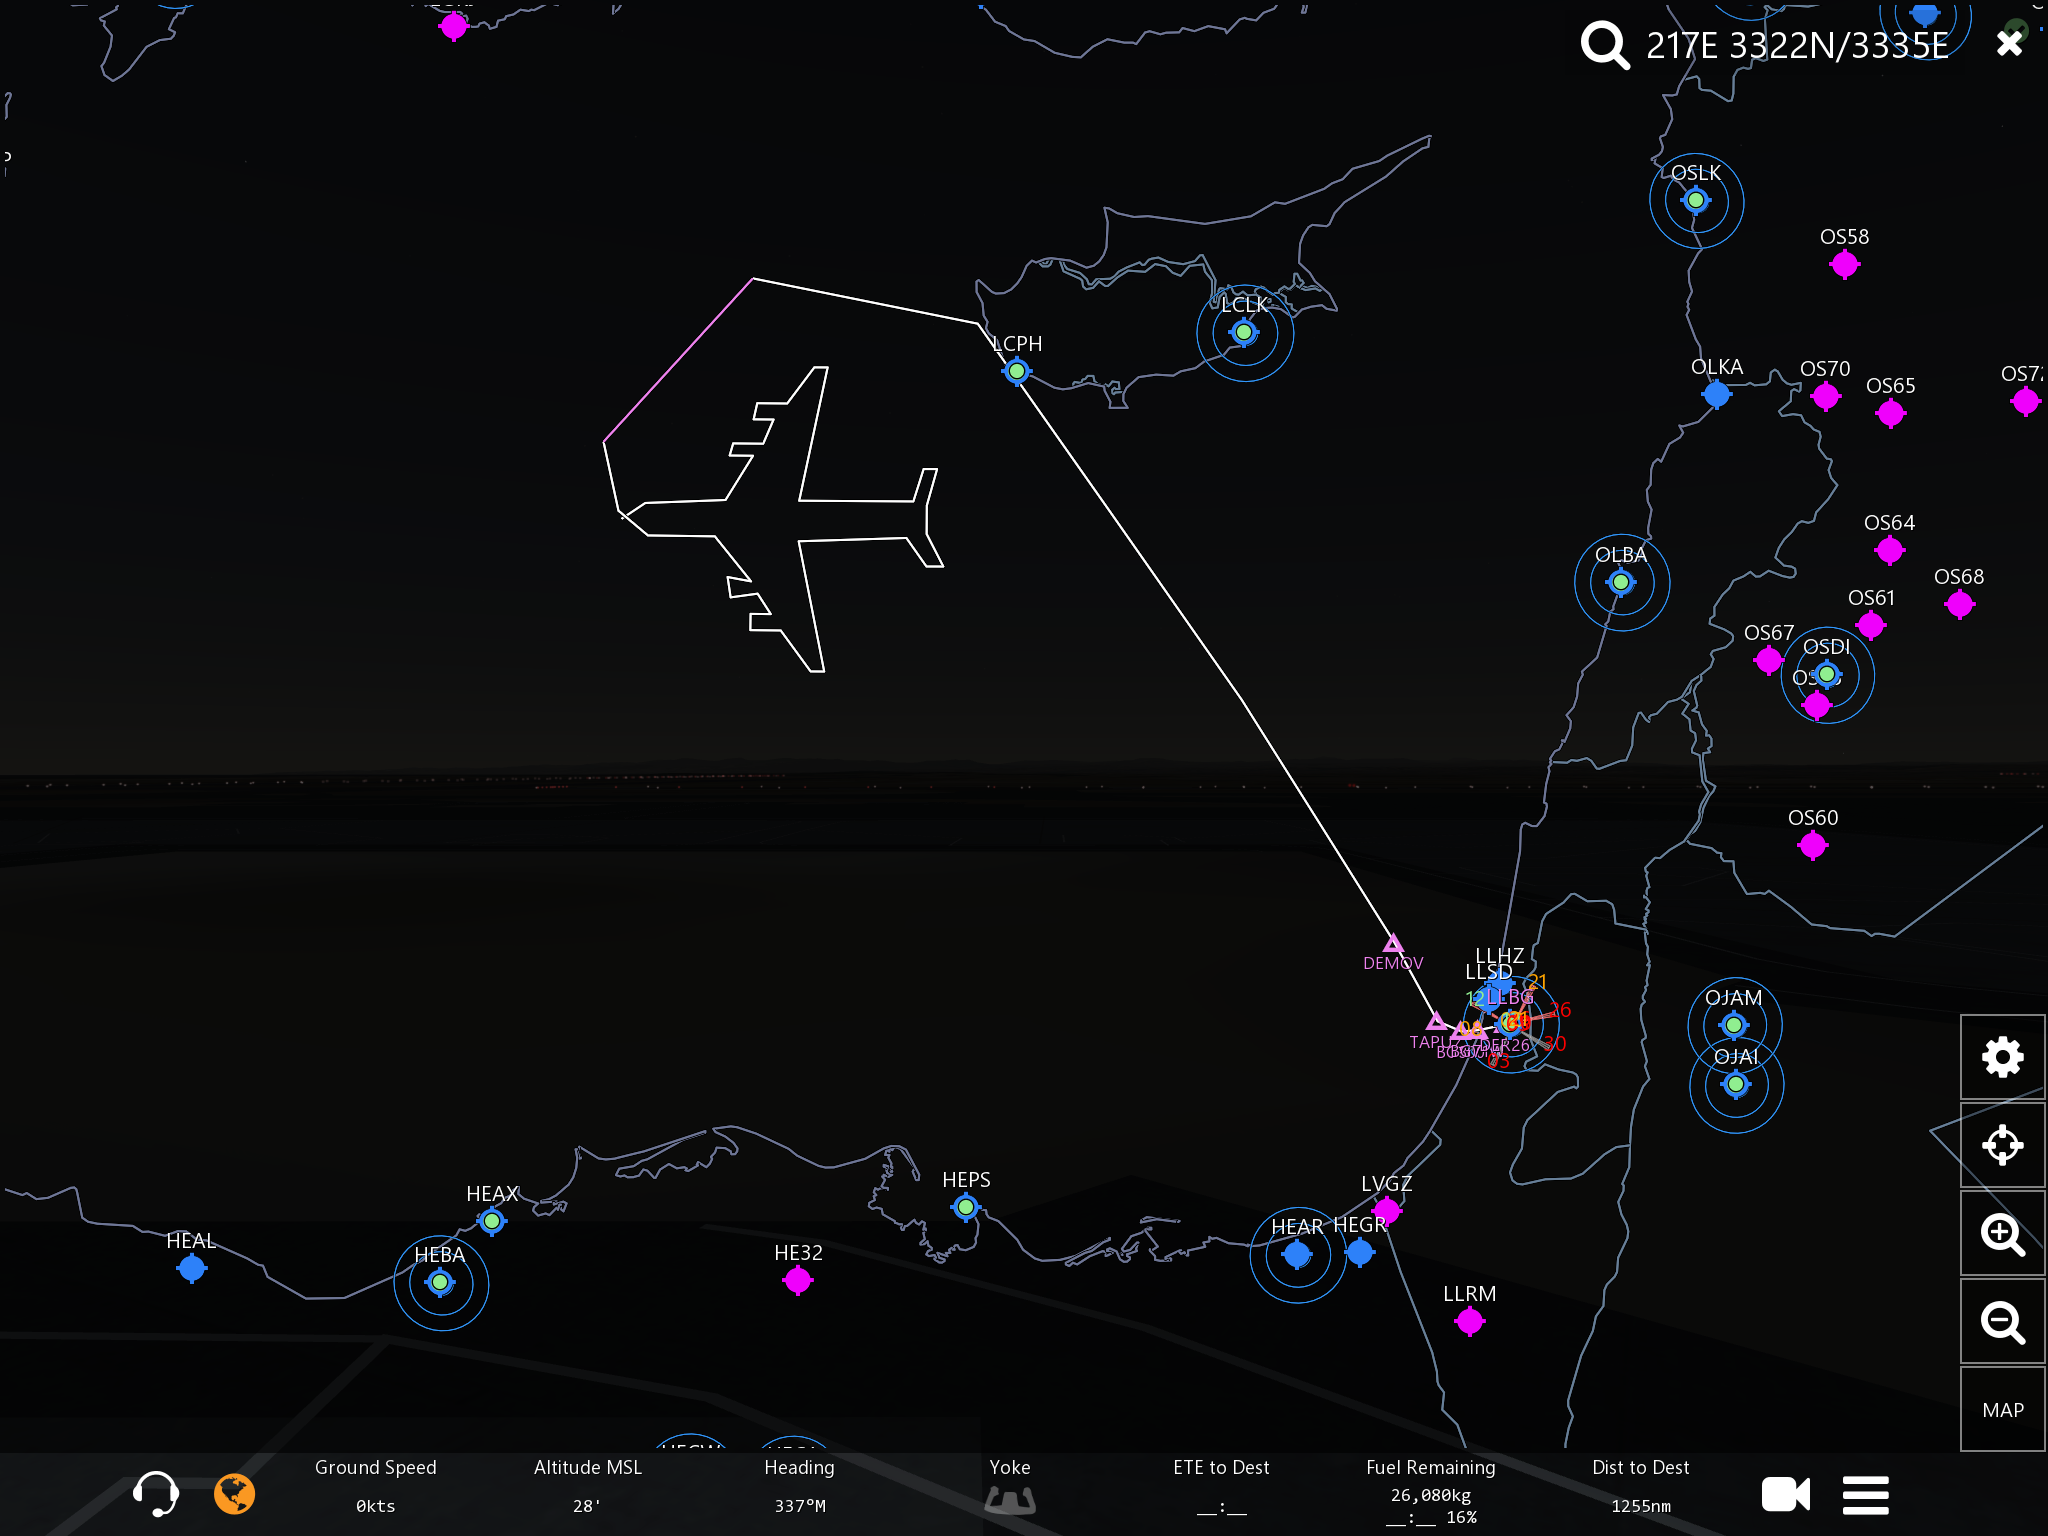Open map settings gear icon
Image resolution: width=2048 pixels, height=1536 pixels.
coord(2002,1057)
